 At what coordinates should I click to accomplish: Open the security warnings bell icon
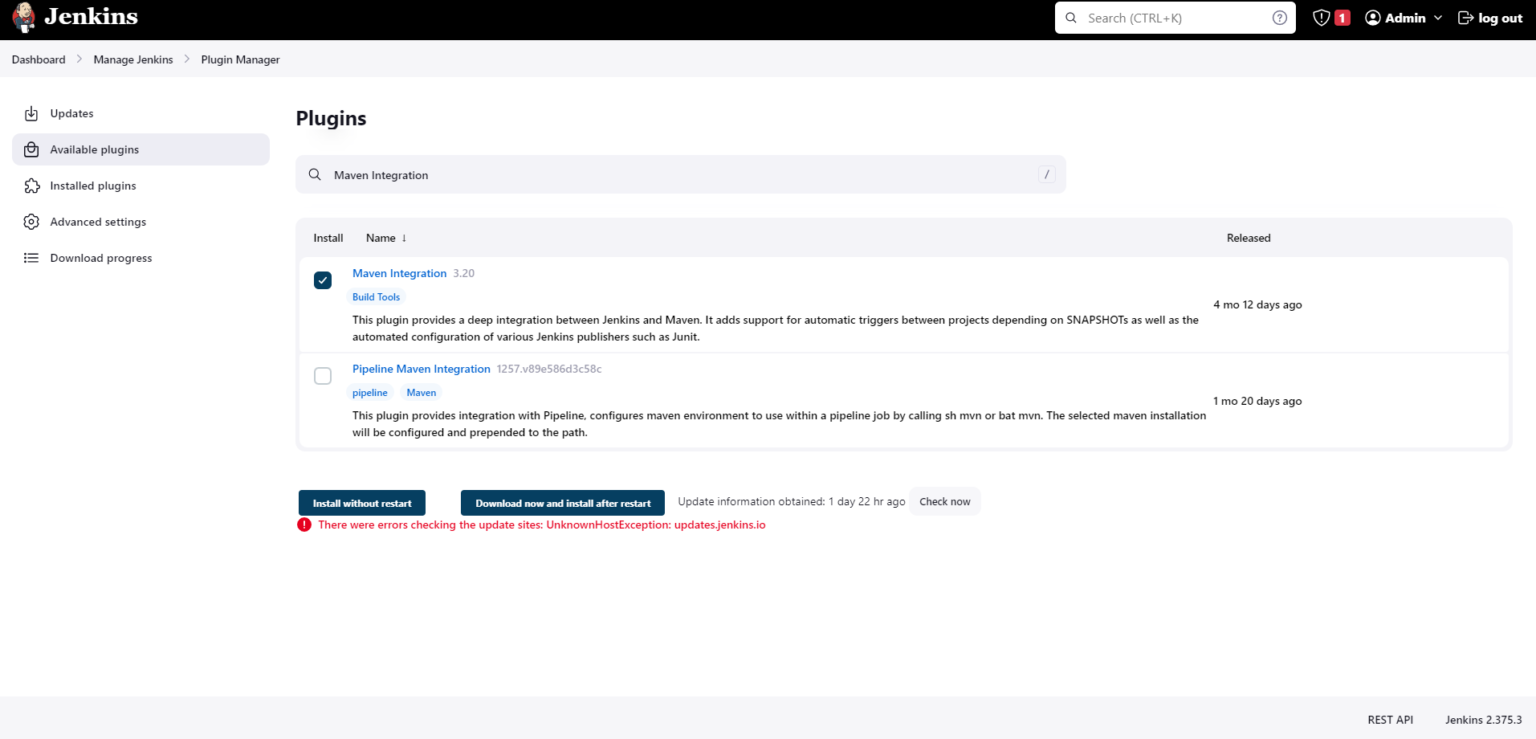(x=1322, y=17)
